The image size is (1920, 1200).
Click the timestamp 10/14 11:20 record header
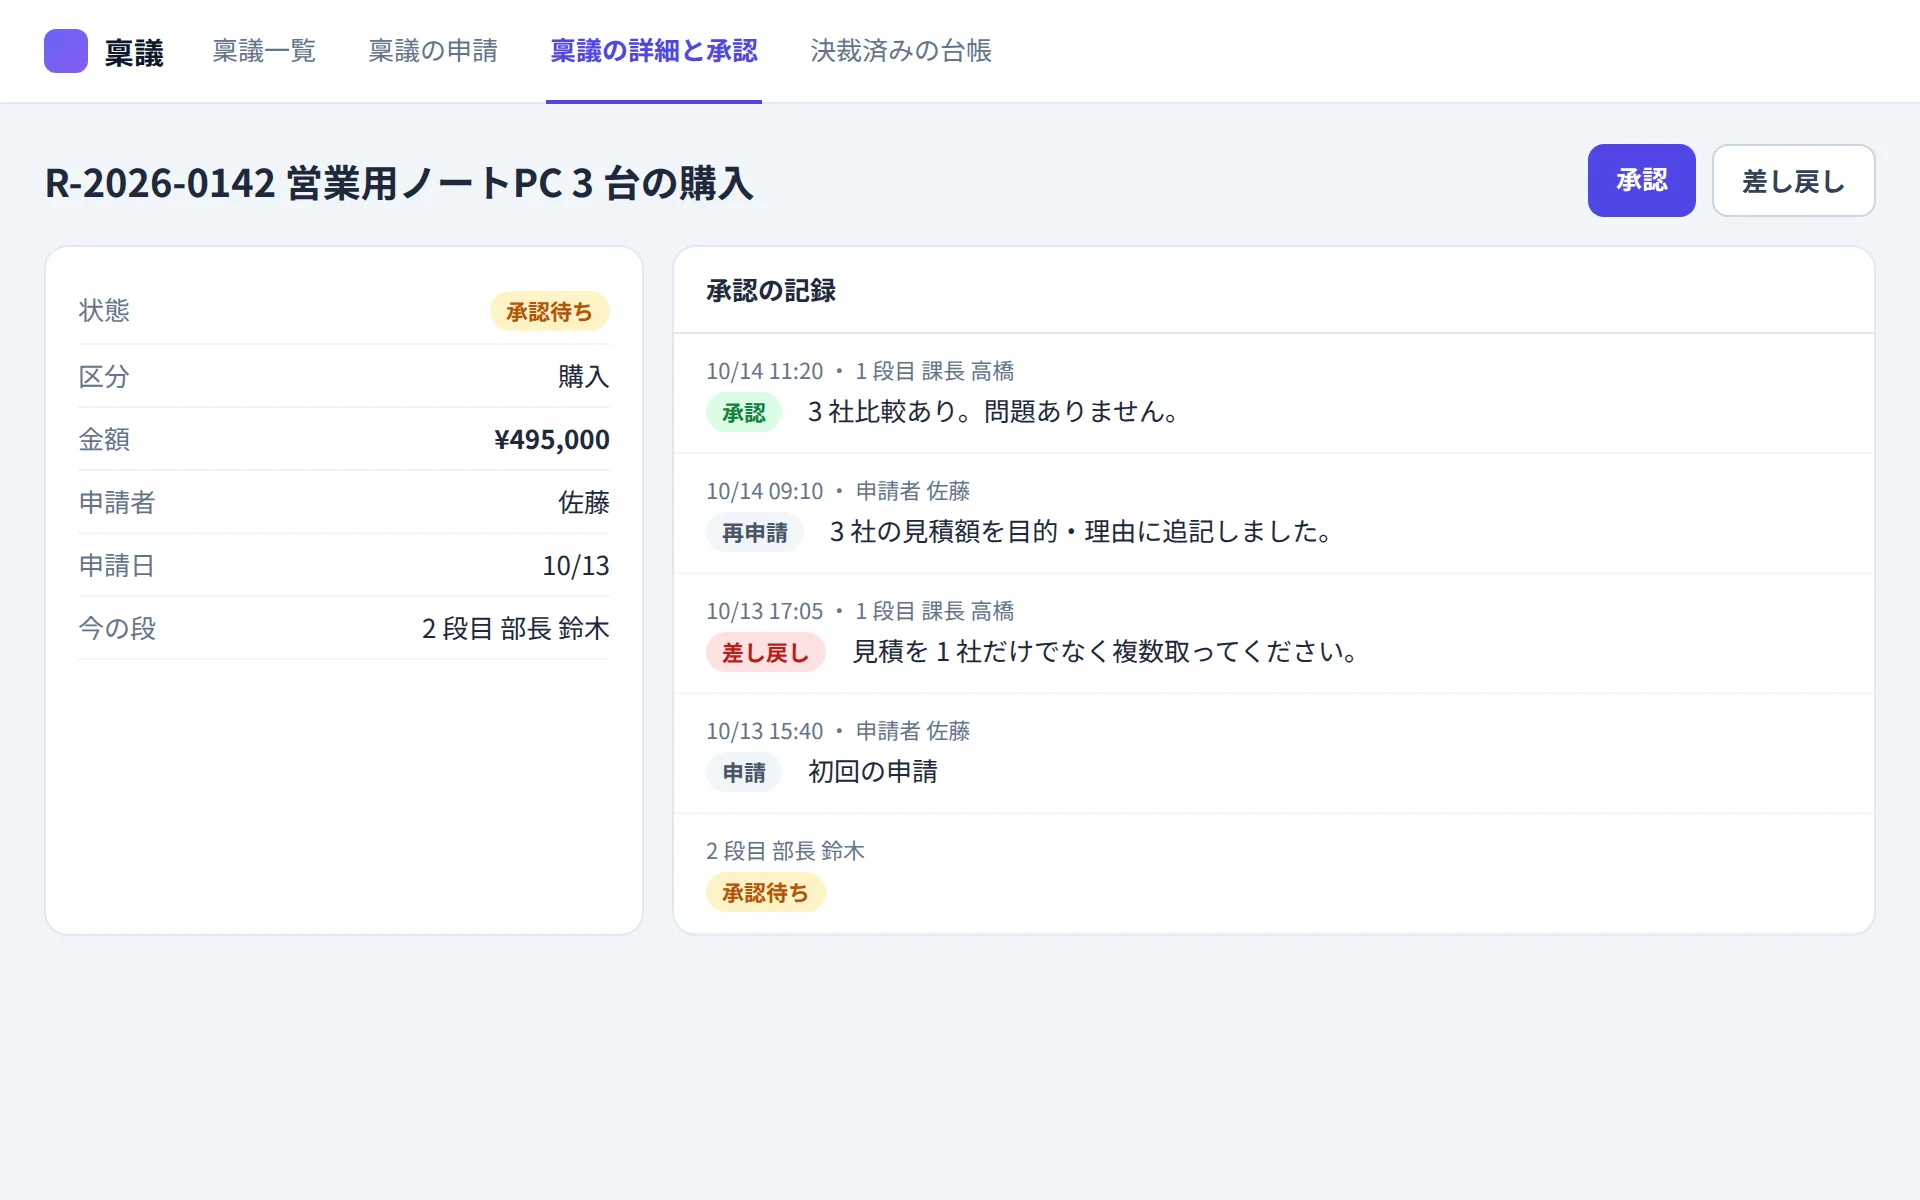coord(860,371)
